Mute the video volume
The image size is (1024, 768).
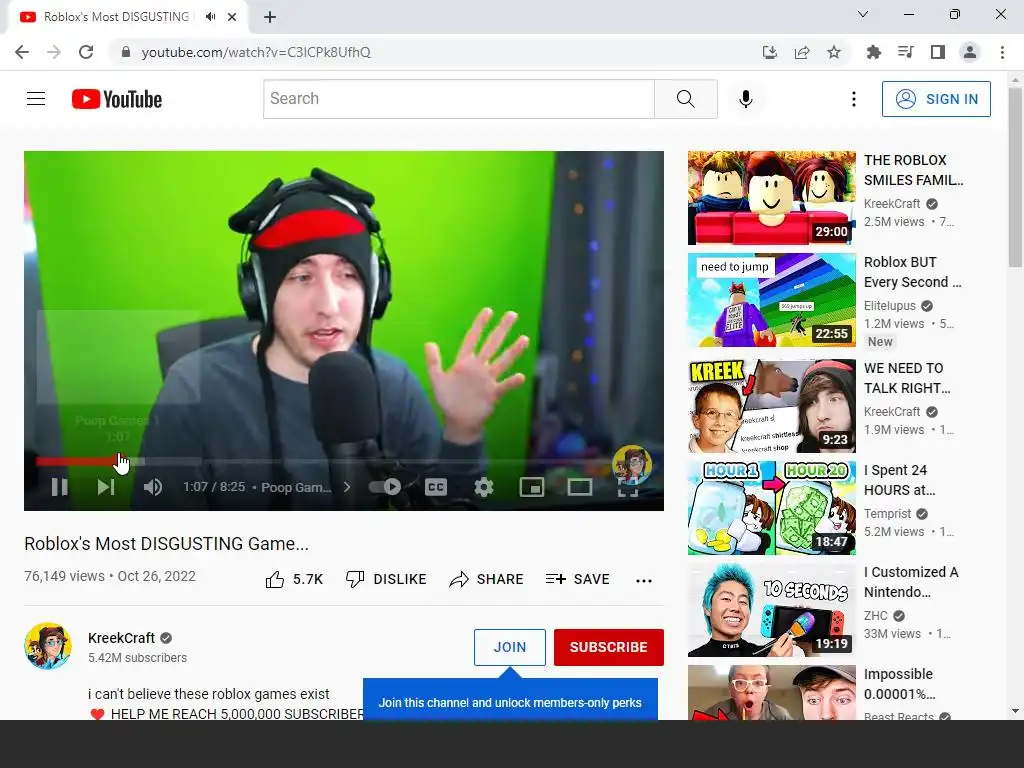tap(153, 487)
